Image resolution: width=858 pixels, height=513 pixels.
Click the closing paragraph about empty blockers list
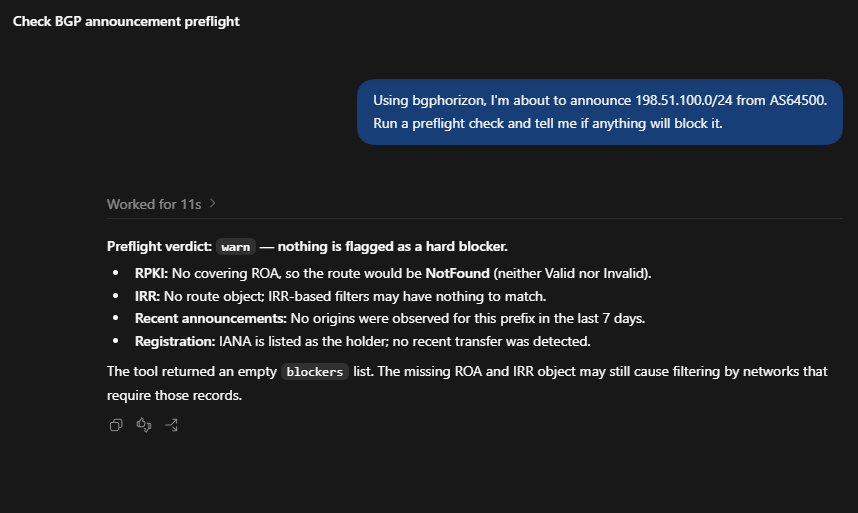467,383
